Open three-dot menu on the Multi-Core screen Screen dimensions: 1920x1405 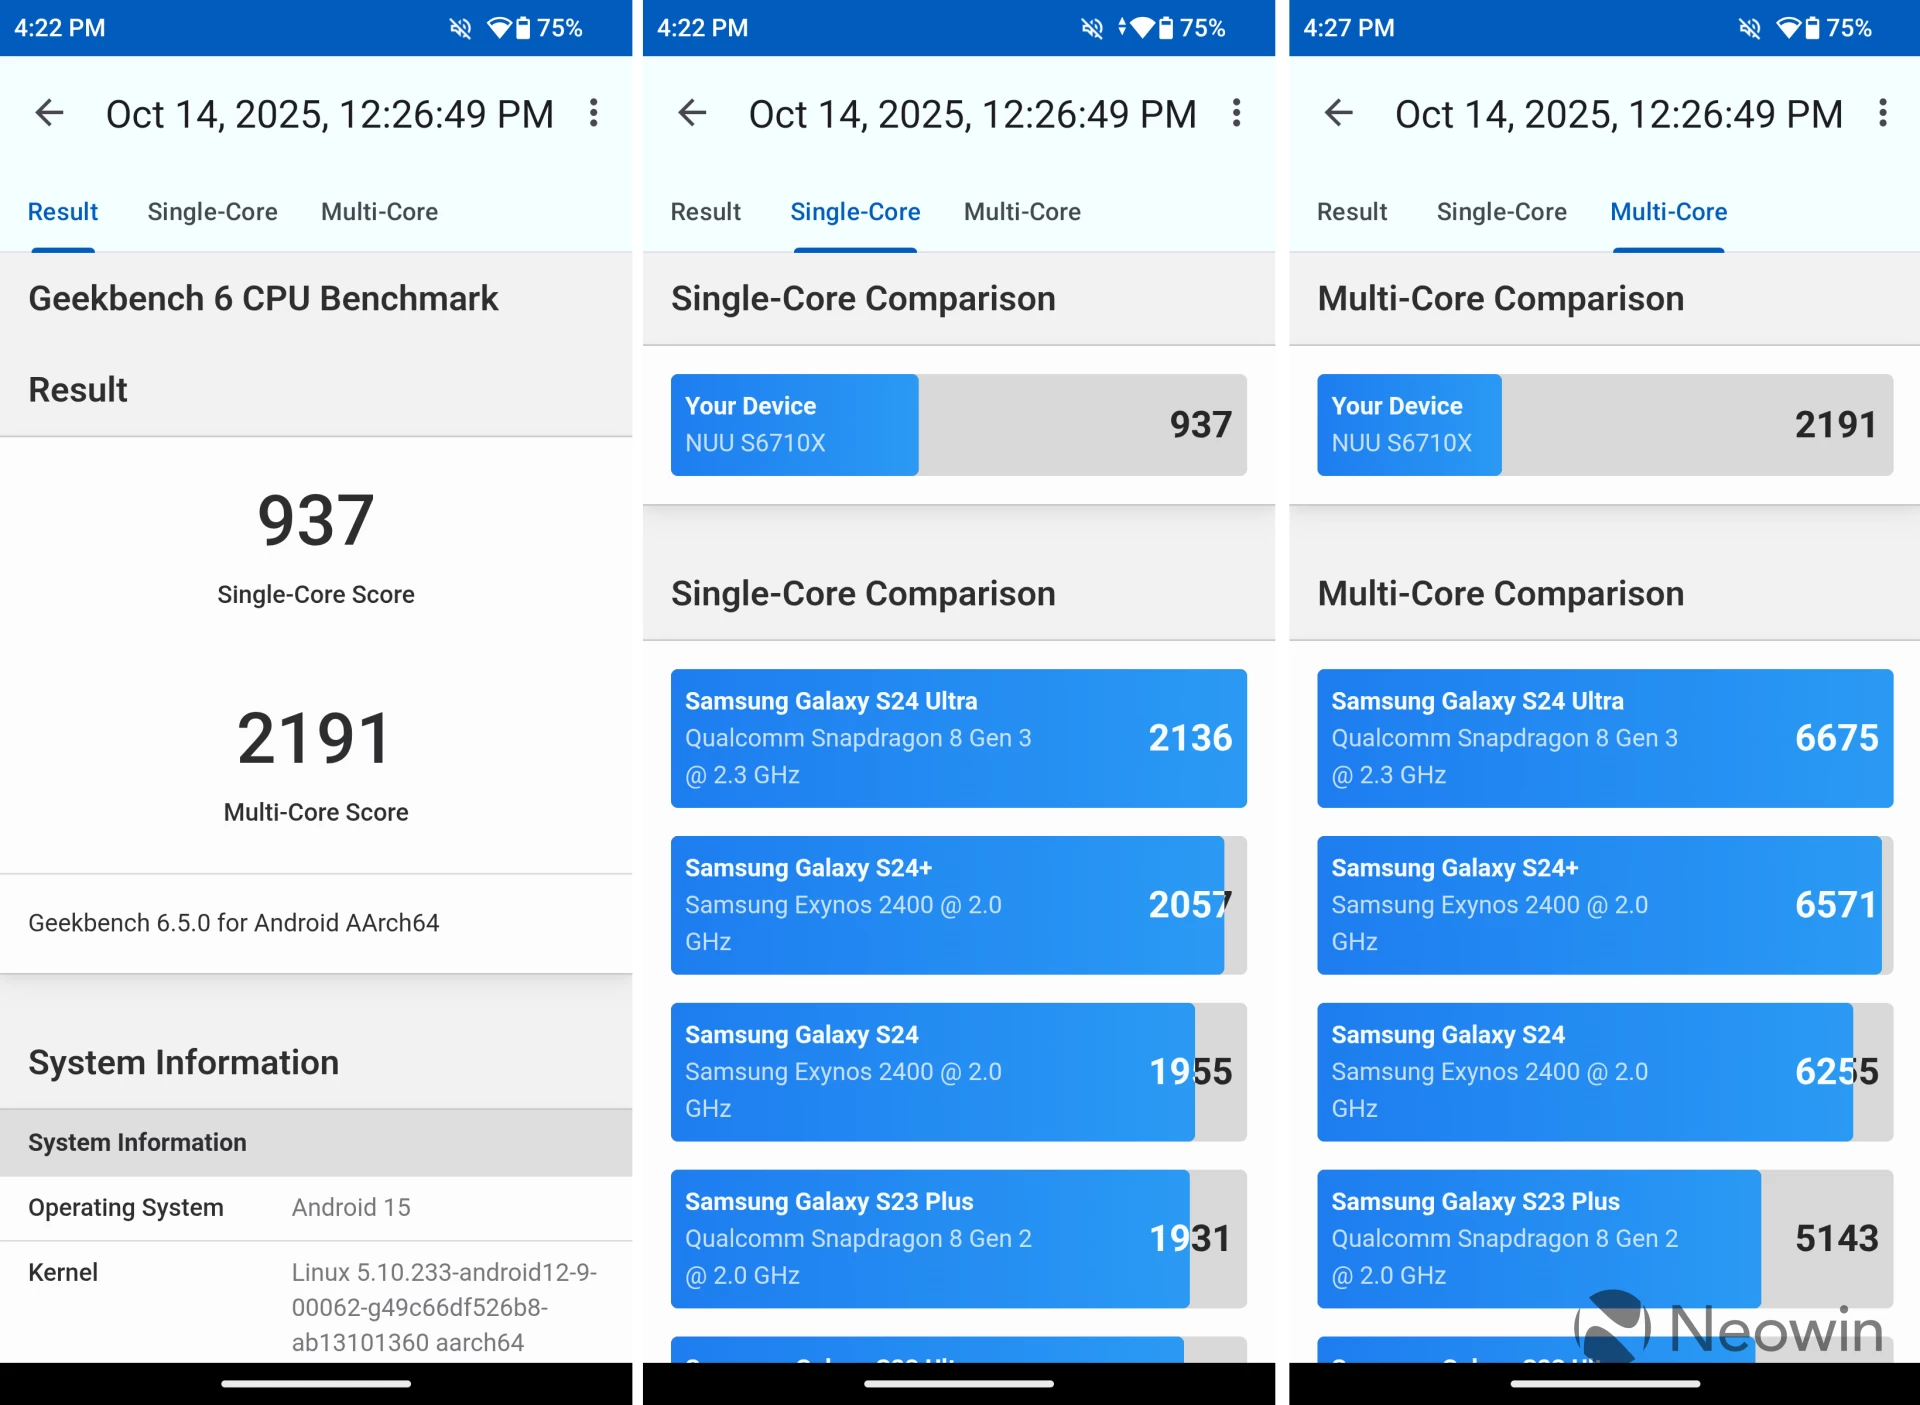coord(1883,113)
